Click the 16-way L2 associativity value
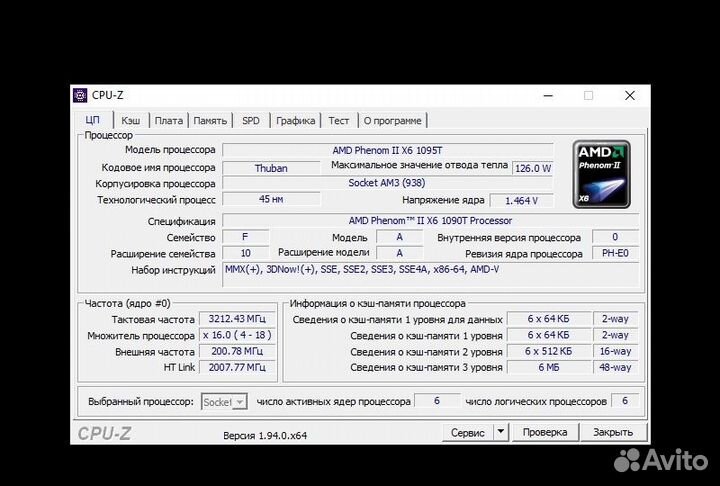The width and height of the screenshot is (720, 486). [x=616, y=351]
